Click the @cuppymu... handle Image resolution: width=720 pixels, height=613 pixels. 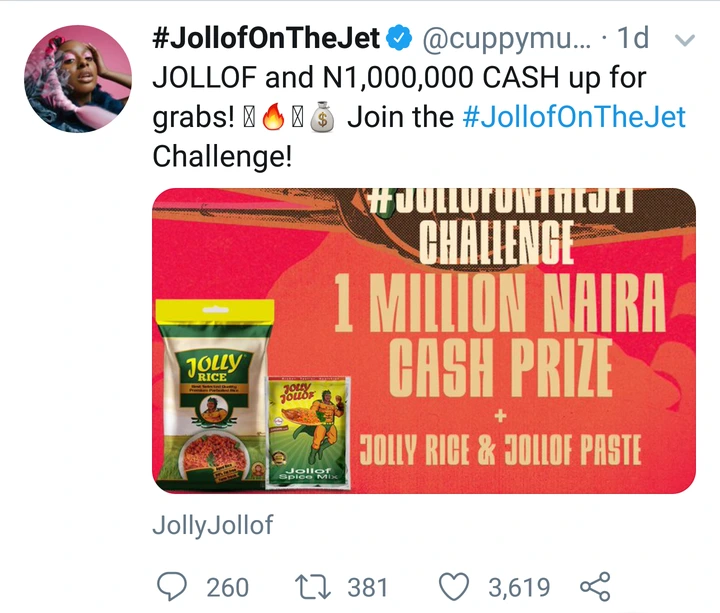point(507,39)
